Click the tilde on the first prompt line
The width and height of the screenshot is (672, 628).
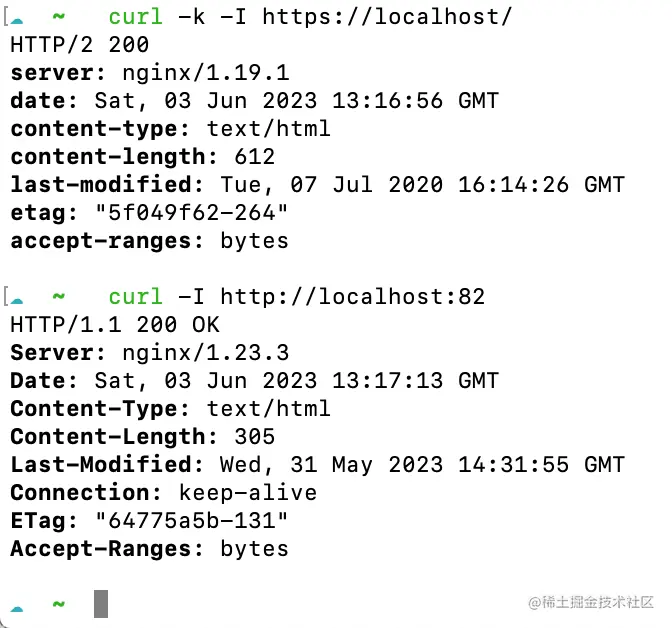[59, 17]
